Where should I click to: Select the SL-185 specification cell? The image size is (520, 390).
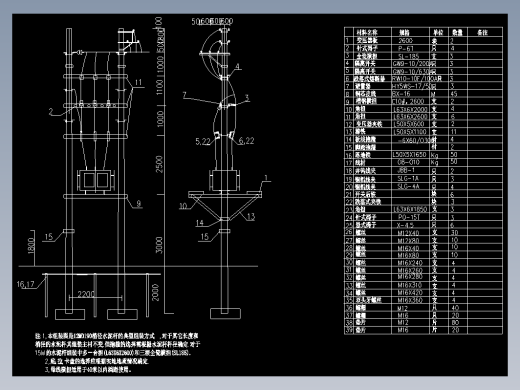(408, 56)
